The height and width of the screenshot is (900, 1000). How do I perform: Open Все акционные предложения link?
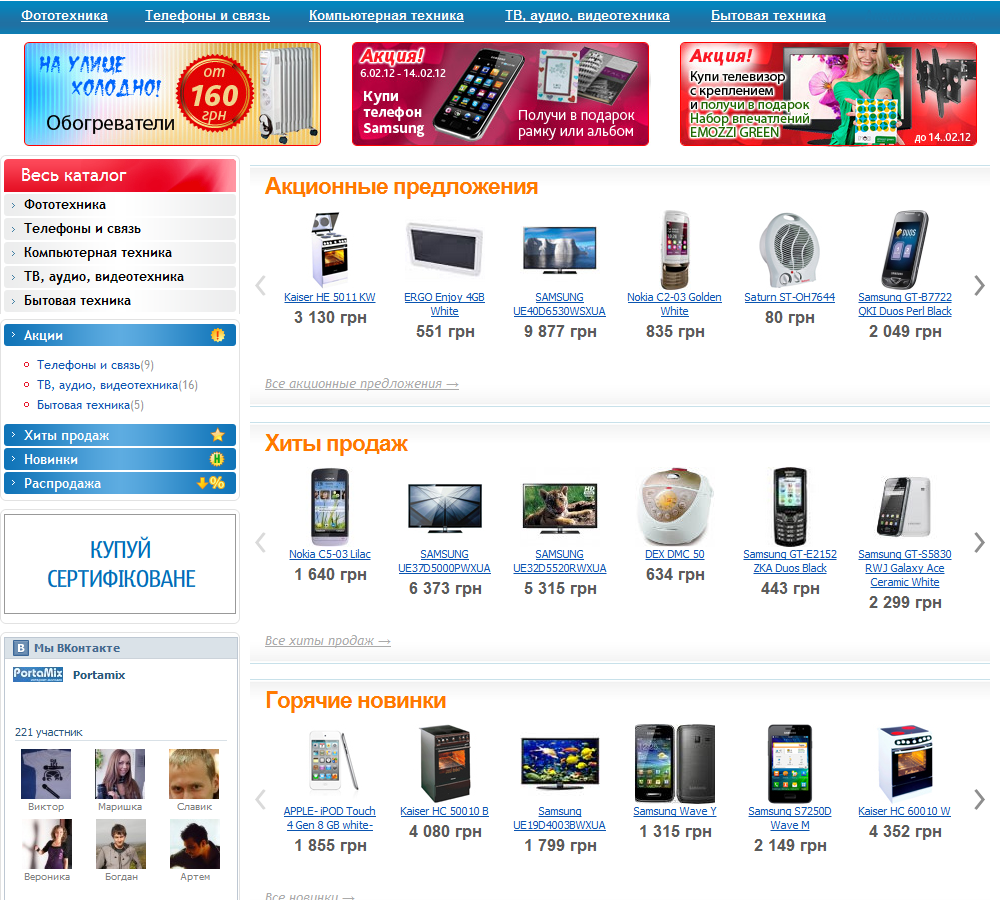click(362, 383)
